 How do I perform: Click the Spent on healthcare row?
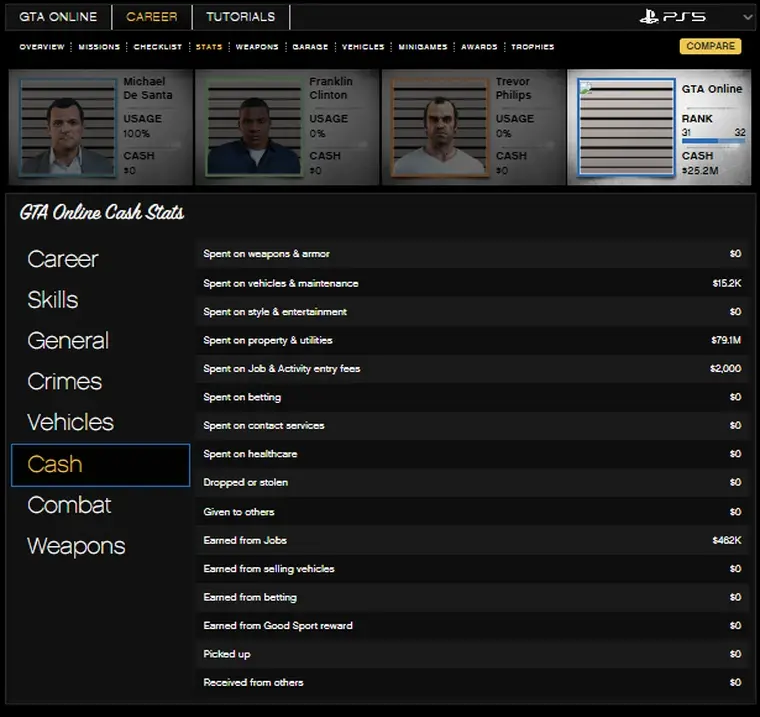coord(472,454)
